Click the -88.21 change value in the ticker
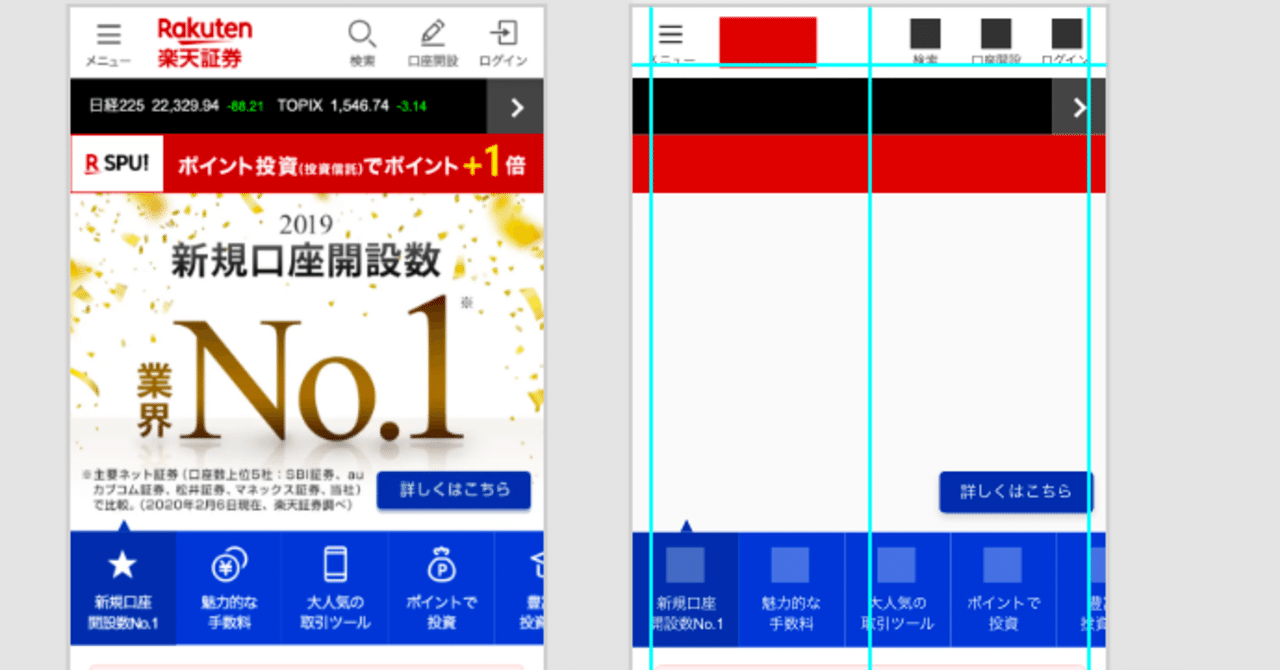 [244, 107]
